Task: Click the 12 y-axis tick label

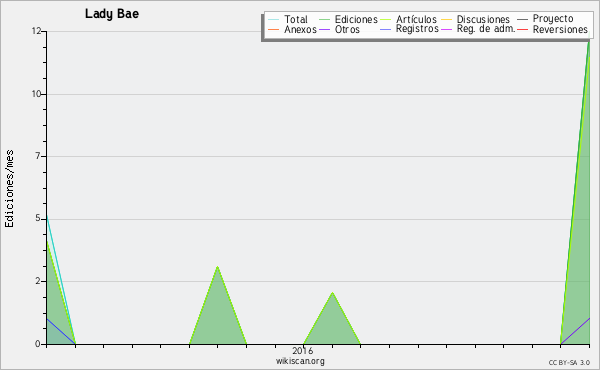Action: click(36, 31)
